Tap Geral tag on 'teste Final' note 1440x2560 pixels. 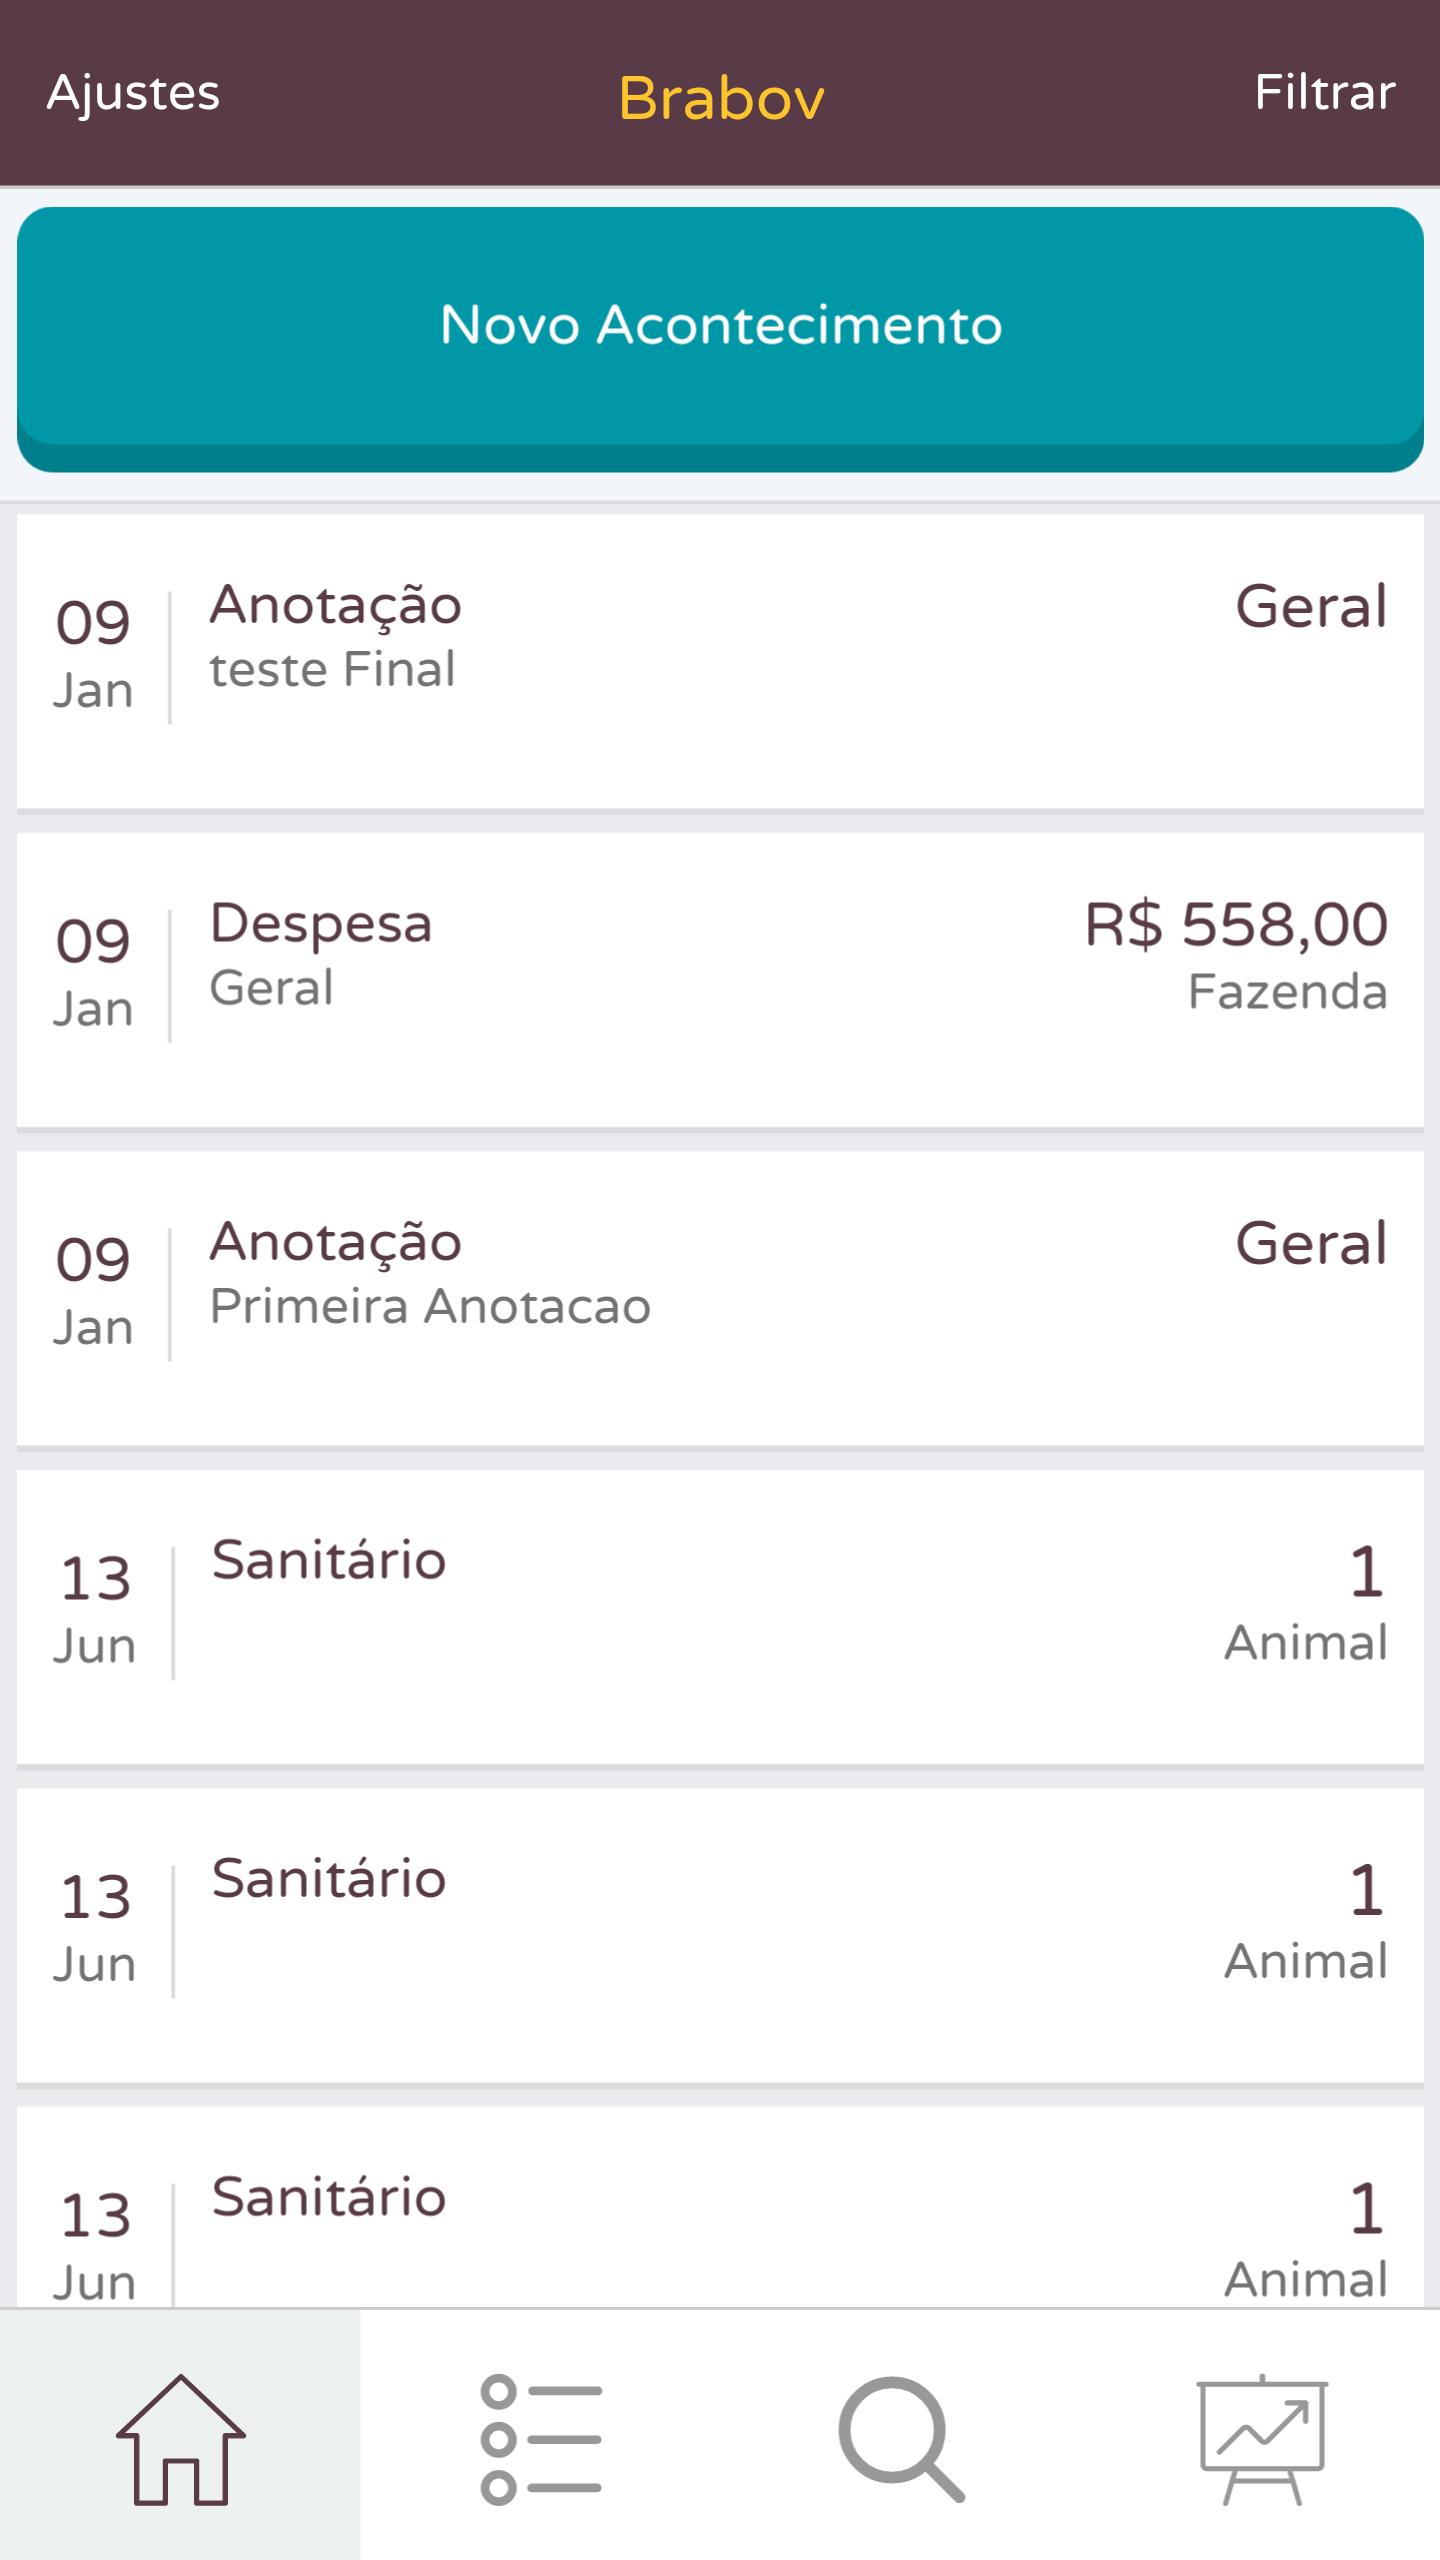click(x=1311, y=606)
